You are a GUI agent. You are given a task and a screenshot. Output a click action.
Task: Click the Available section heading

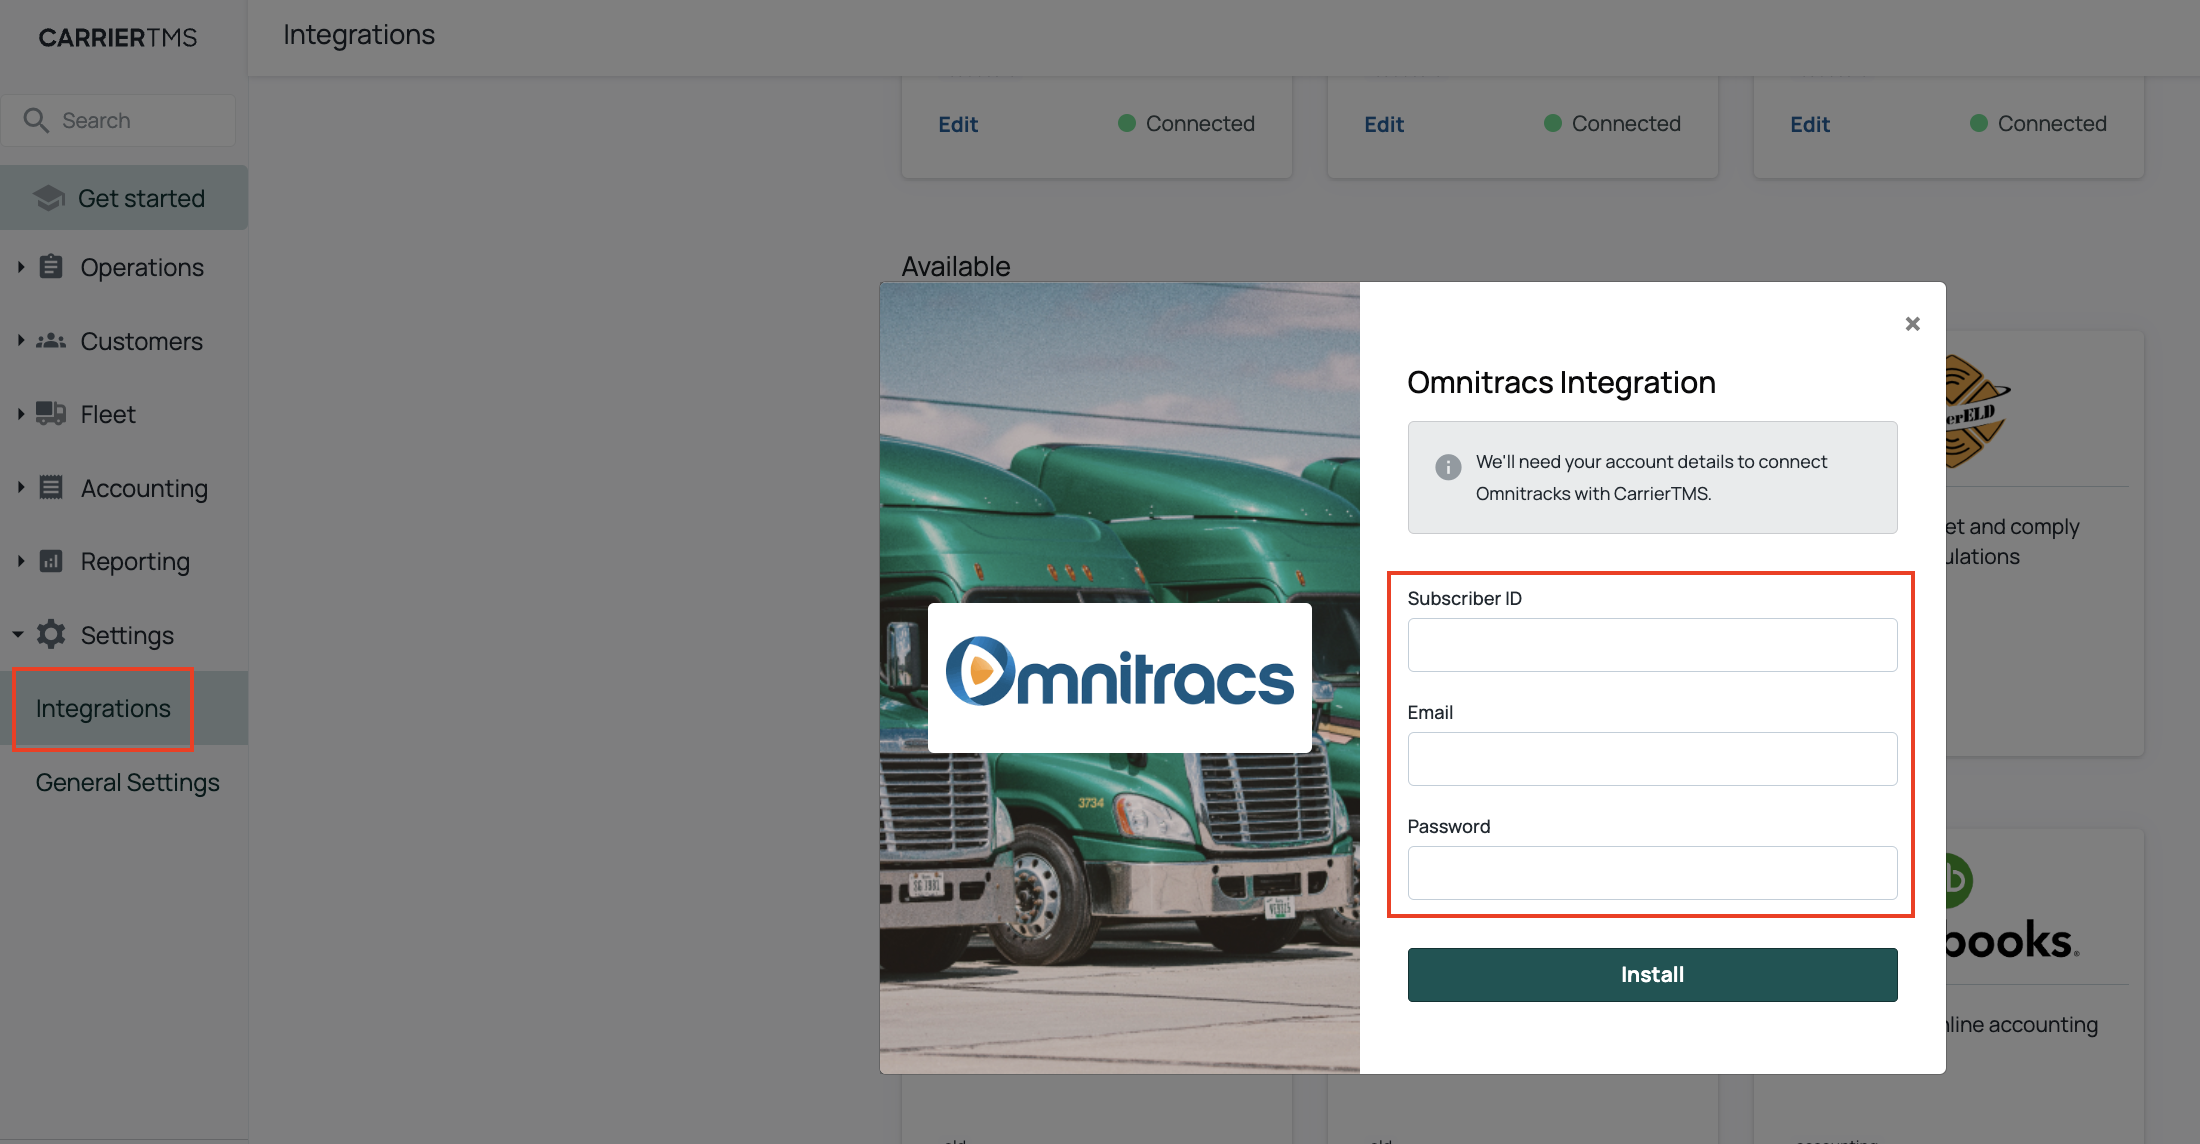[956, 266]
